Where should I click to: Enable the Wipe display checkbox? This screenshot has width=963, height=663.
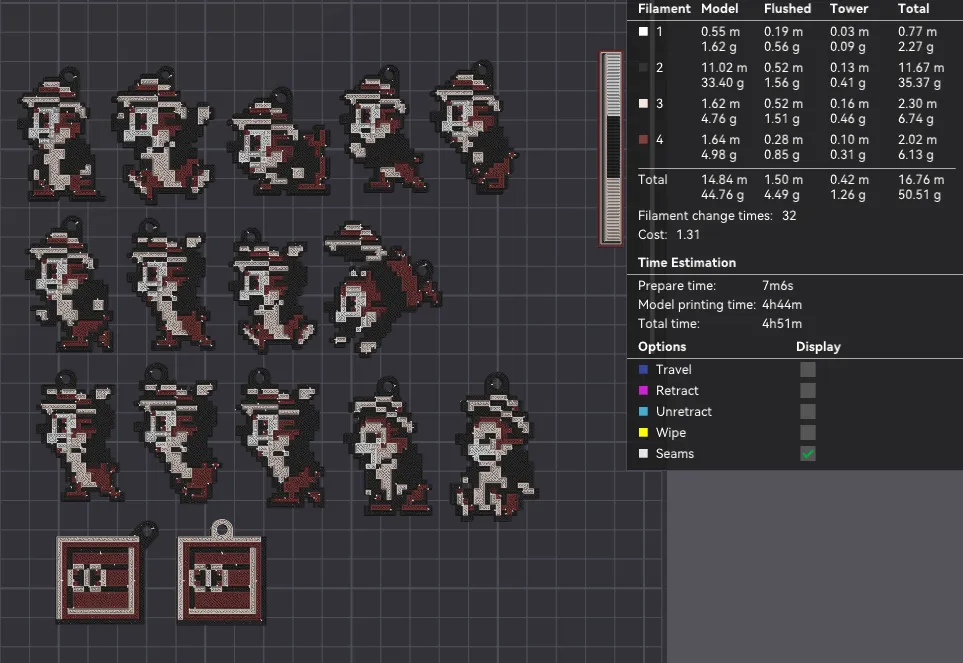[x=808, y=433]
